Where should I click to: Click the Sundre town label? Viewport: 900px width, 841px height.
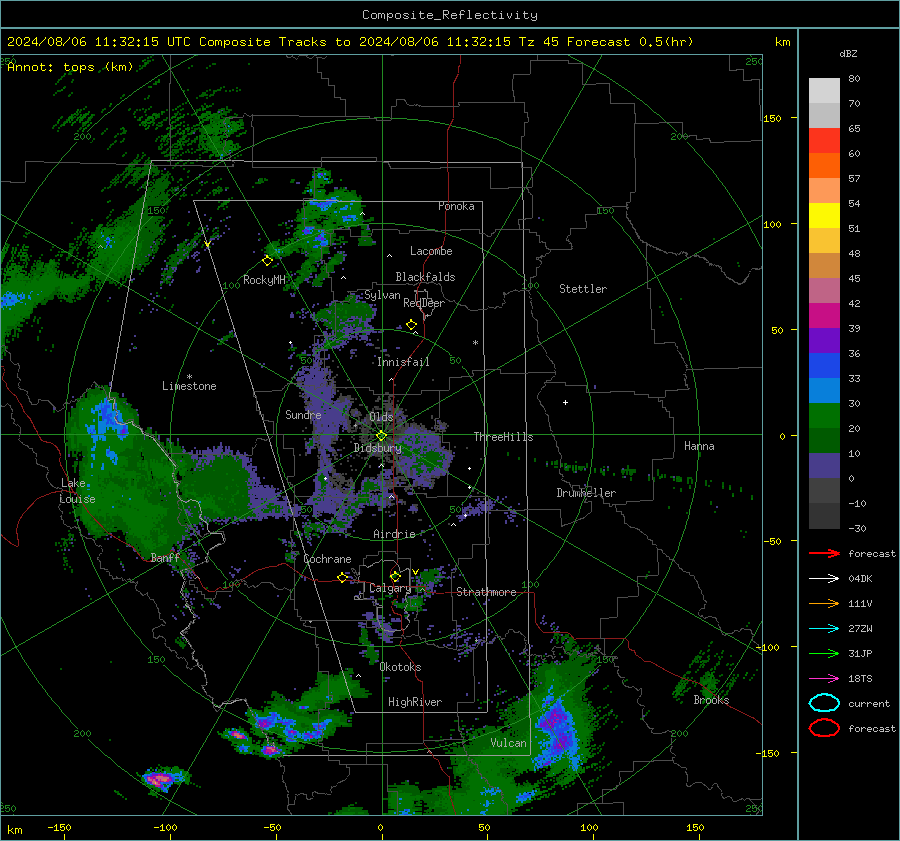click(x=303, y=414)
